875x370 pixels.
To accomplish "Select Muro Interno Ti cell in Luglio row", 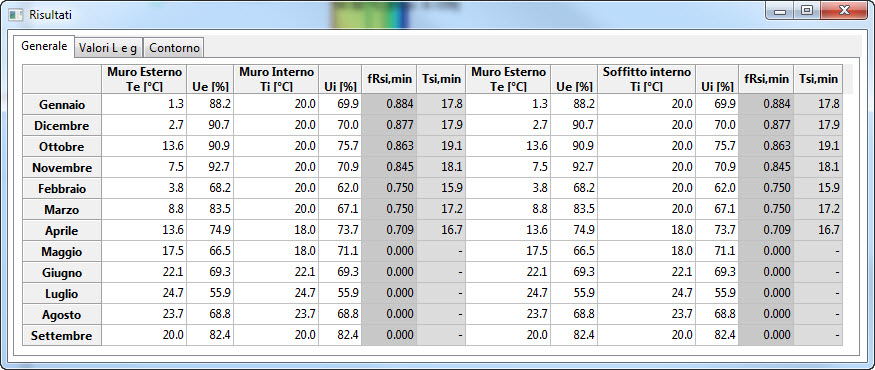I will [x=276, y=294].
